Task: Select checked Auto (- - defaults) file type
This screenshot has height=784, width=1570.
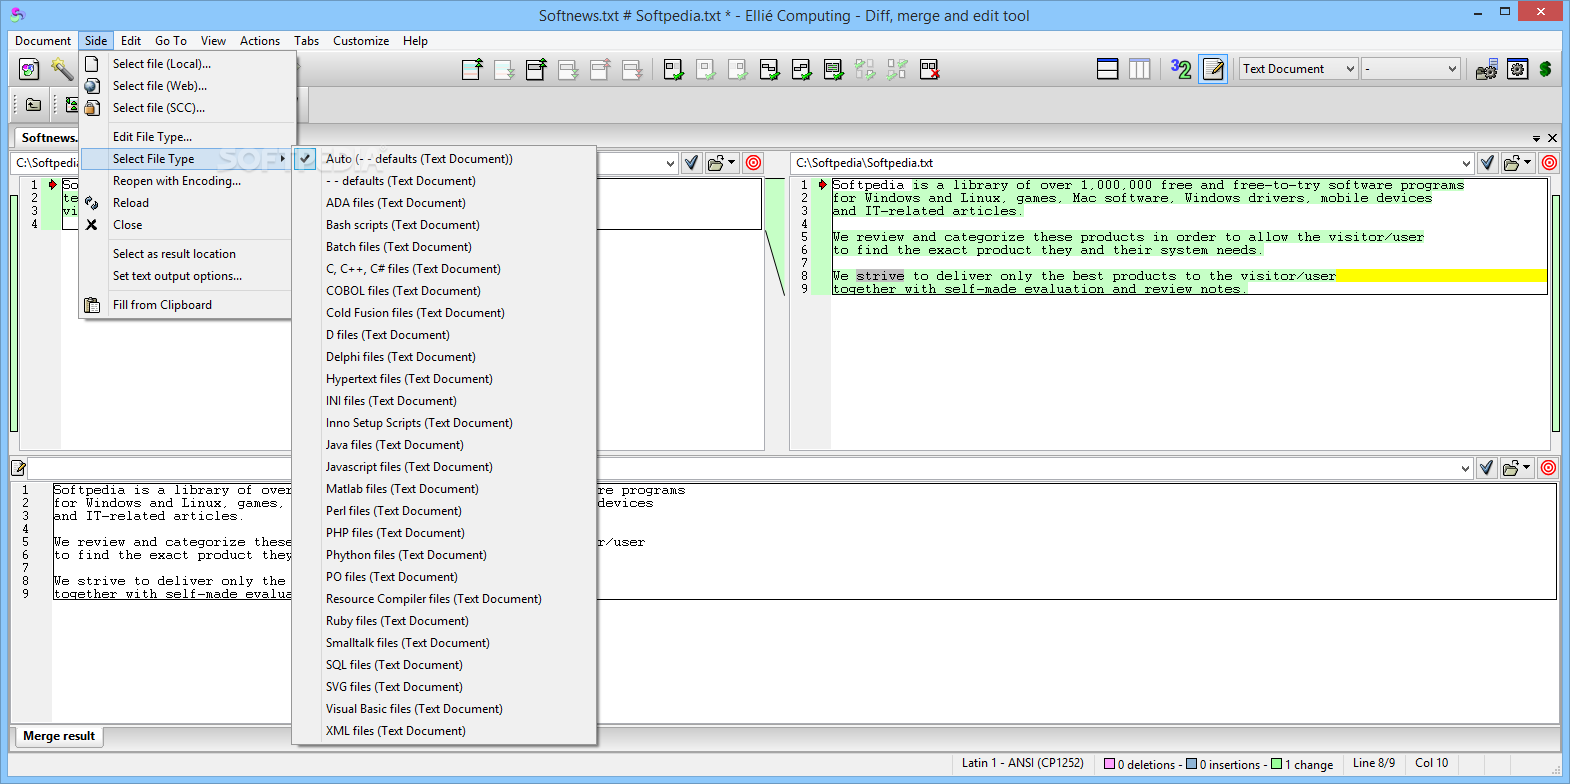Action: tap(444, 159)
